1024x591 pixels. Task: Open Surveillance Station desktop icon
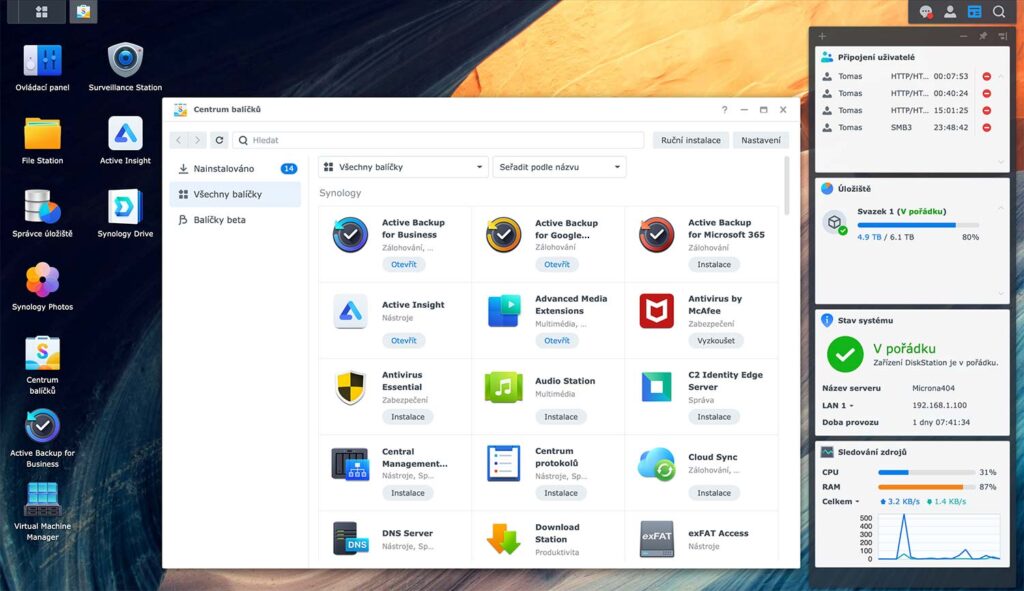click(125, 67)
